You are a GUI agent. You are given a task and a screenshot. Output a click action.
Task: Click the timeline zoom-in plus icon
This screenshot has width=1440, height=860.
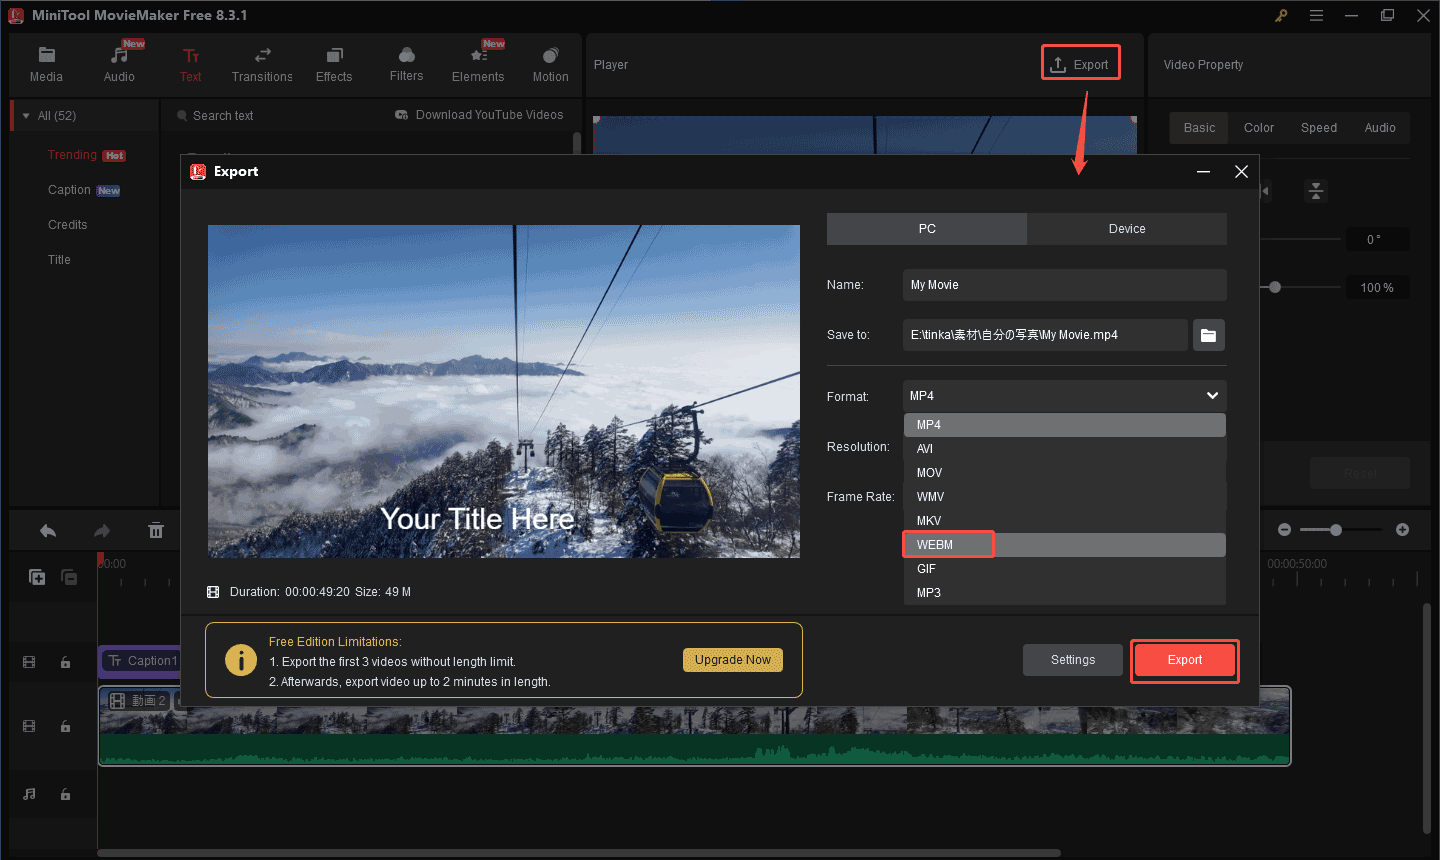click(1402, 530)
